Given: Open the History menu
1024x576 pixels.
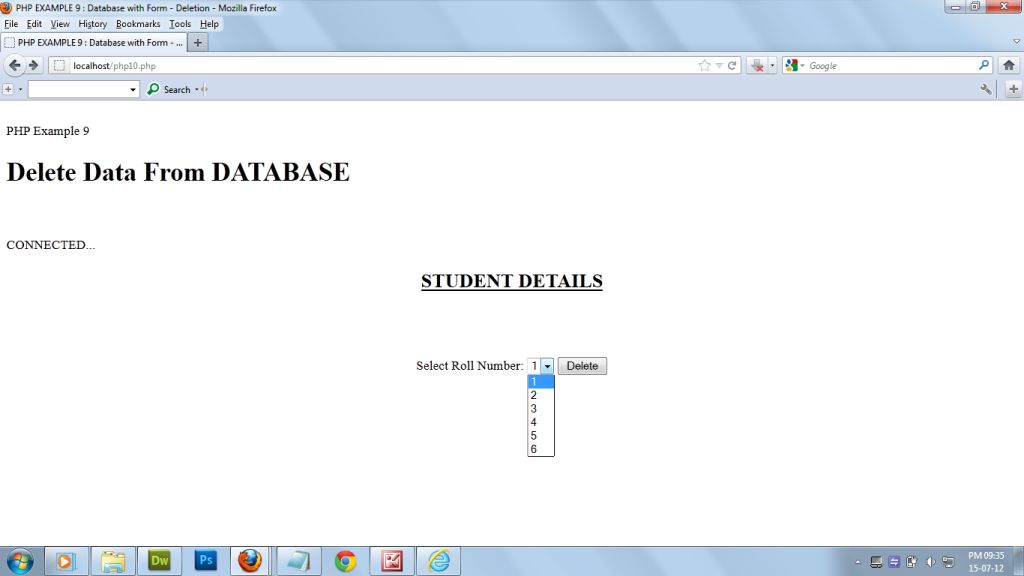Looking at the screenshot, I should point(92,23).
